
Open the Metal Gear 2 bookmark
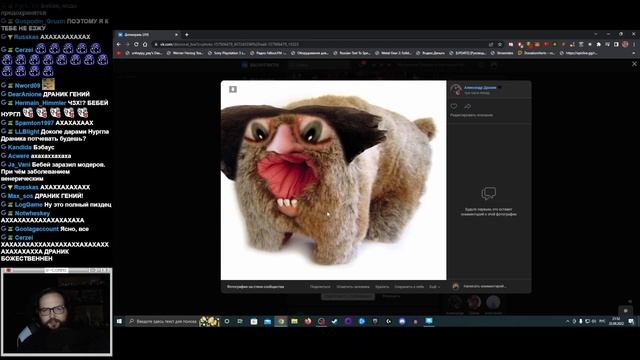393,53
